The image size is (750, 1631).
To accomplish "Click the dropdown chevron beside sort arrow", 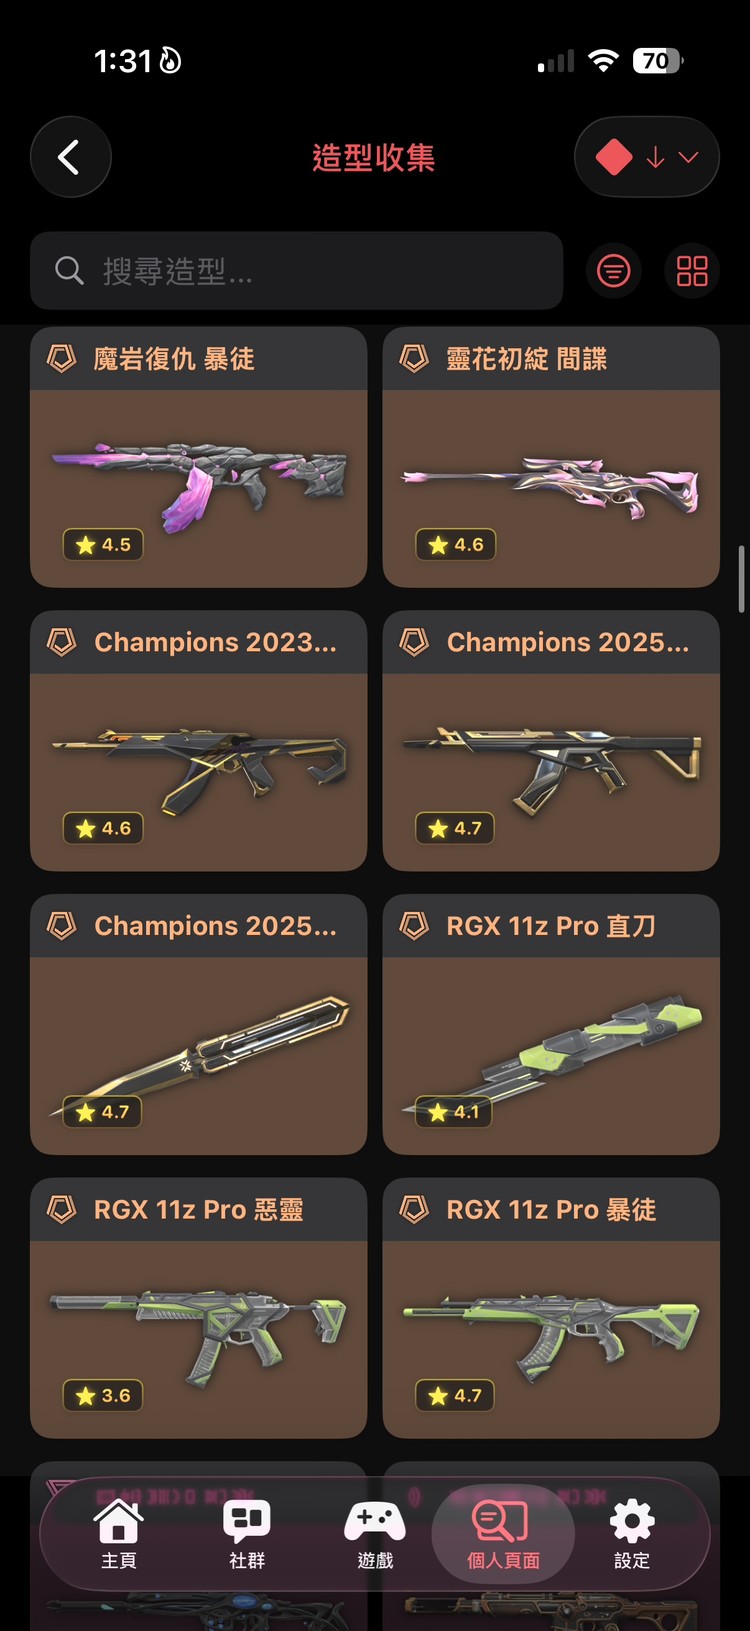I will [688, 157].
